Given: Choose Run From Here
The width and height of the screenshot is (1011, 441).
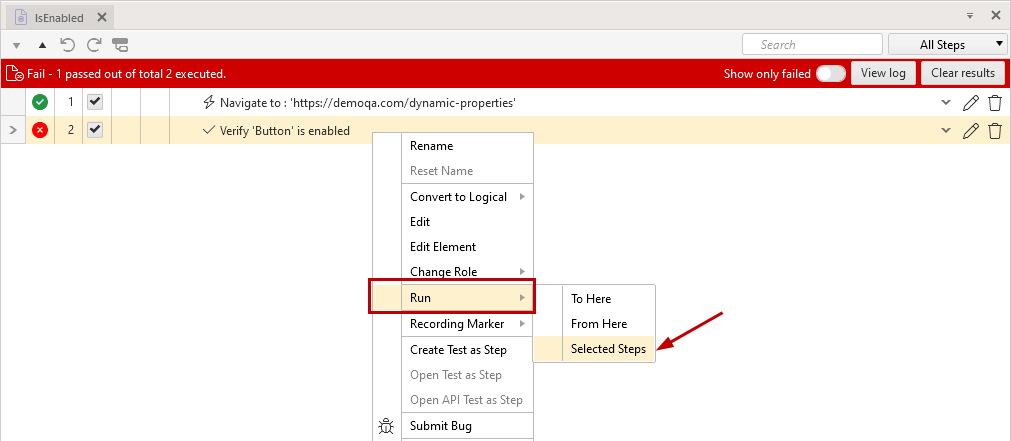Looking at the screenshot, I should click(609, 324).
